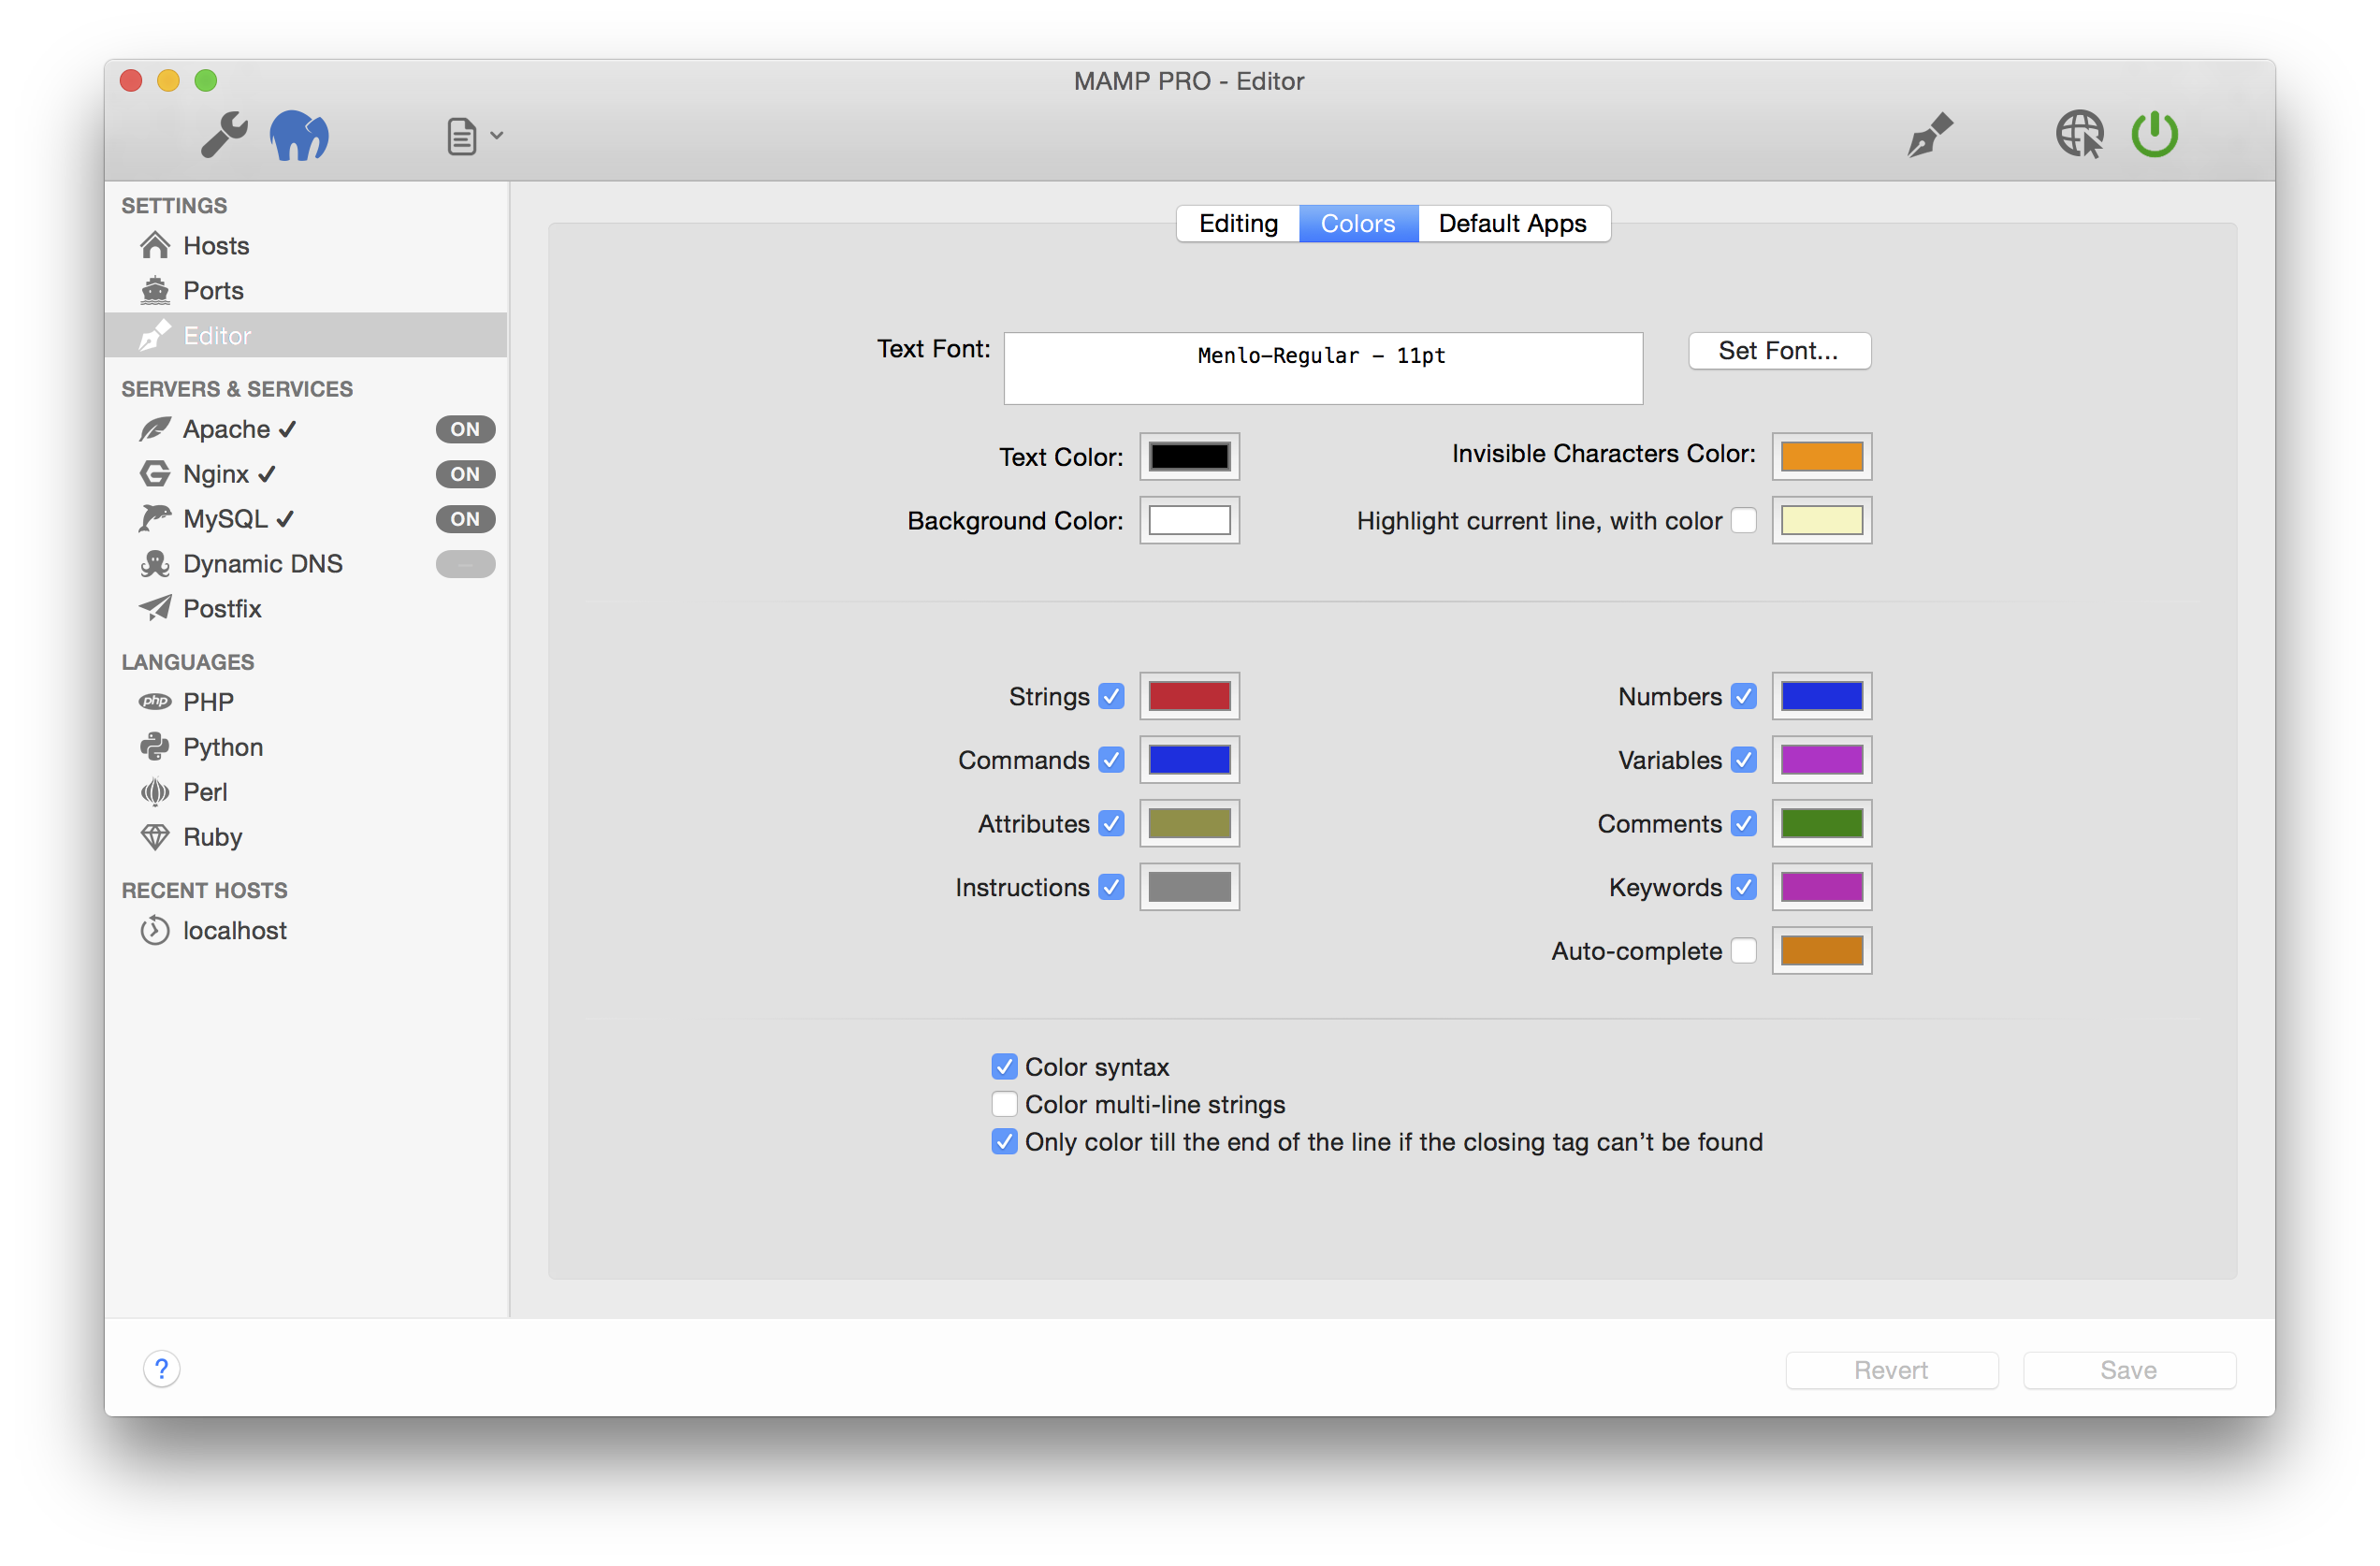Toggle Apache ON switch
Viewport: 2380px width, 1566px height.
pyautogui.click(x=465, y=429)
